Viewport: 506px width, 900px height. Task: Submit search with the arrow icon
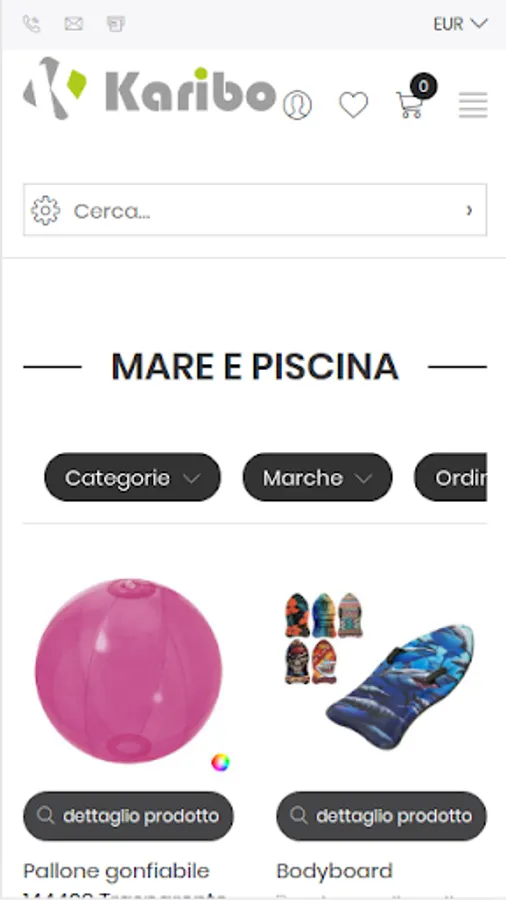pos(469,211)
